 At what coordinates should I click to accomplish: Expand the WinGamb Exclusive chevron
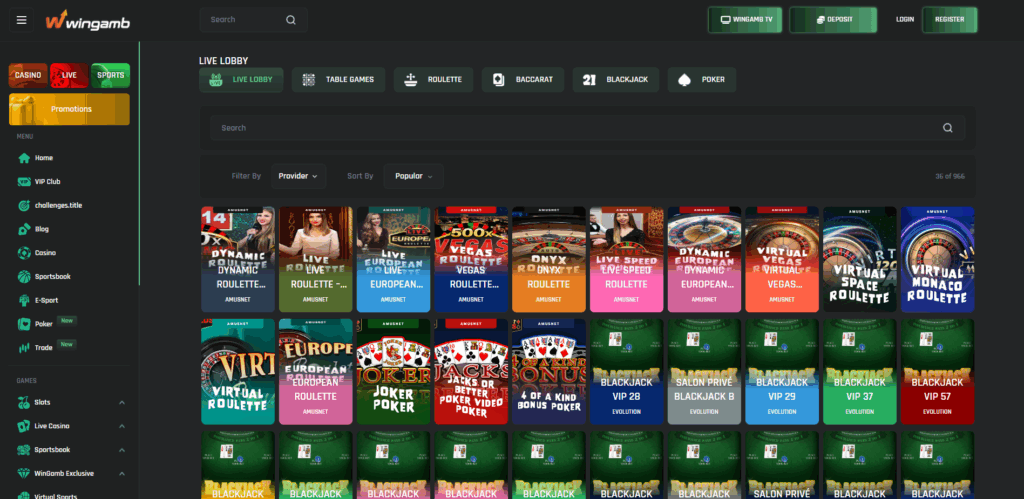[x=122, y=474]
